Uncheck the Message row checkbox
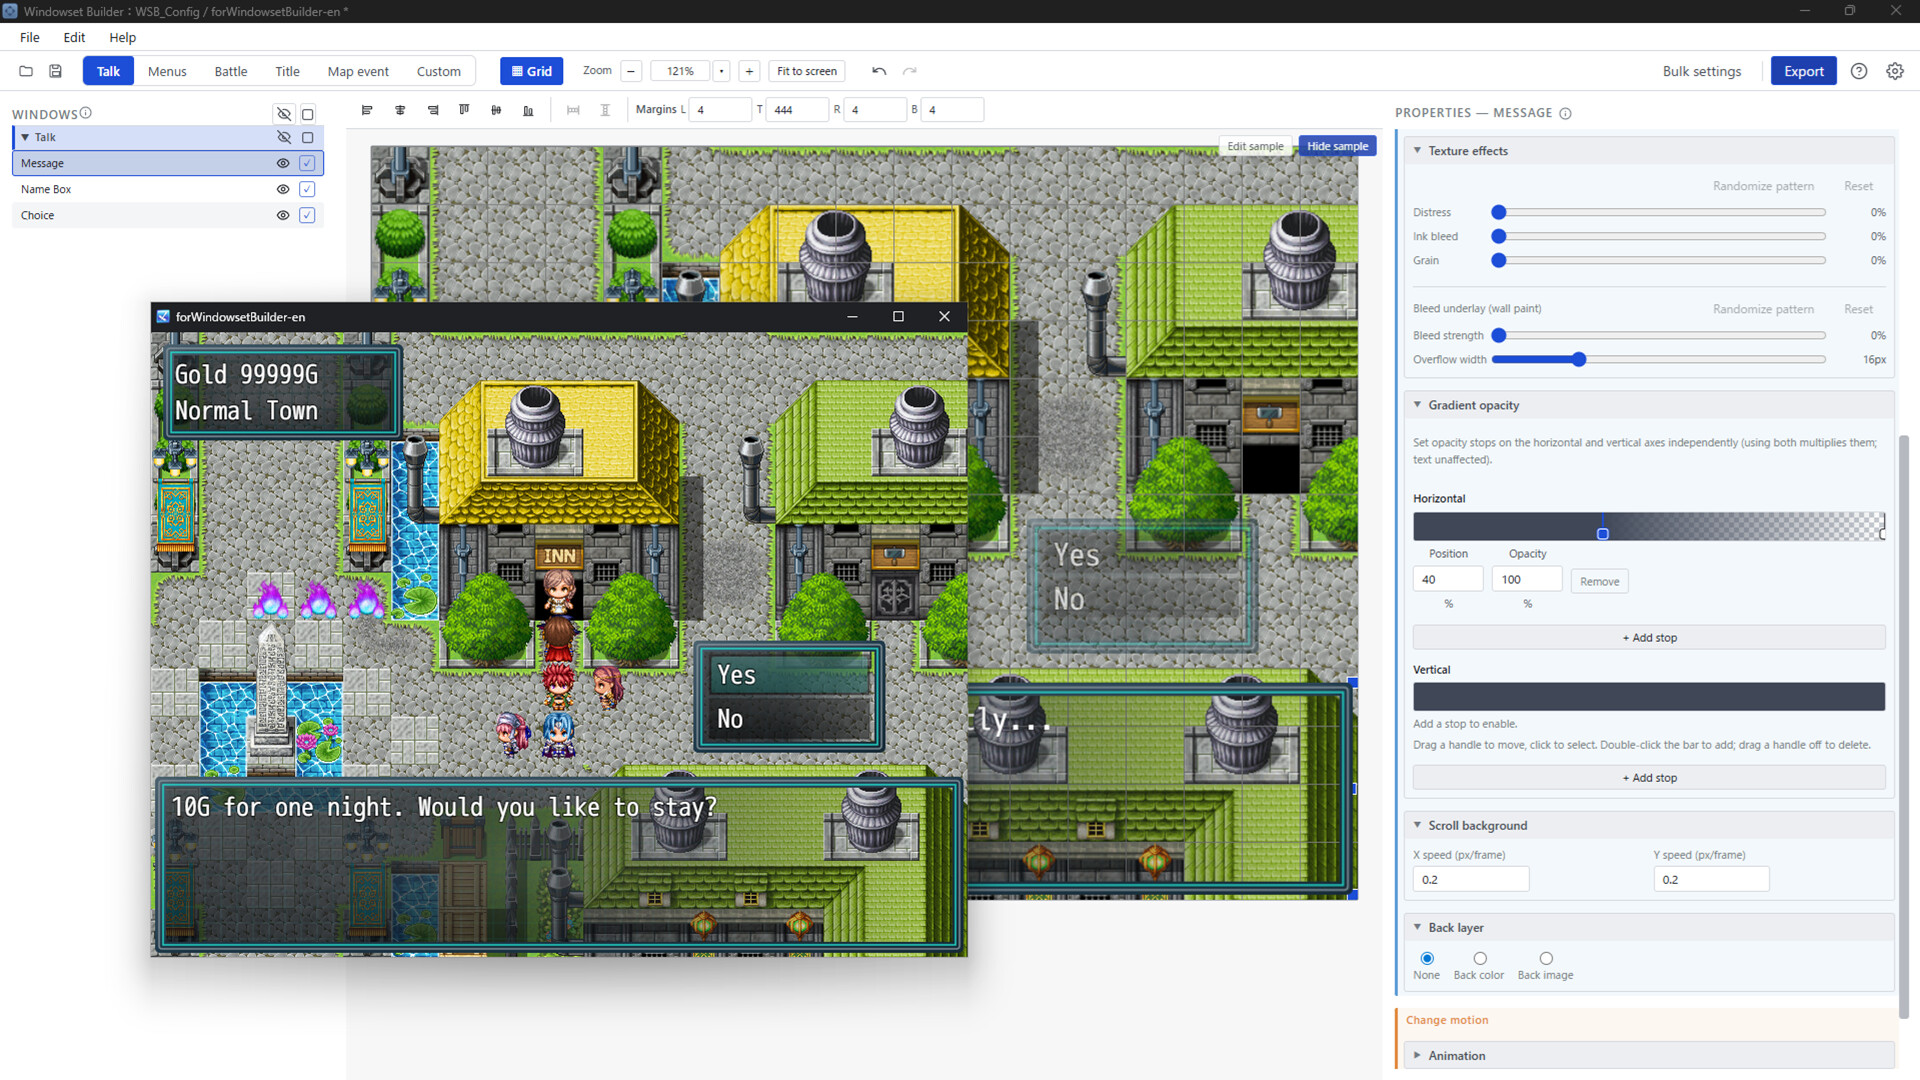This screenshot has width=1920, height=1080. point(307,163)
